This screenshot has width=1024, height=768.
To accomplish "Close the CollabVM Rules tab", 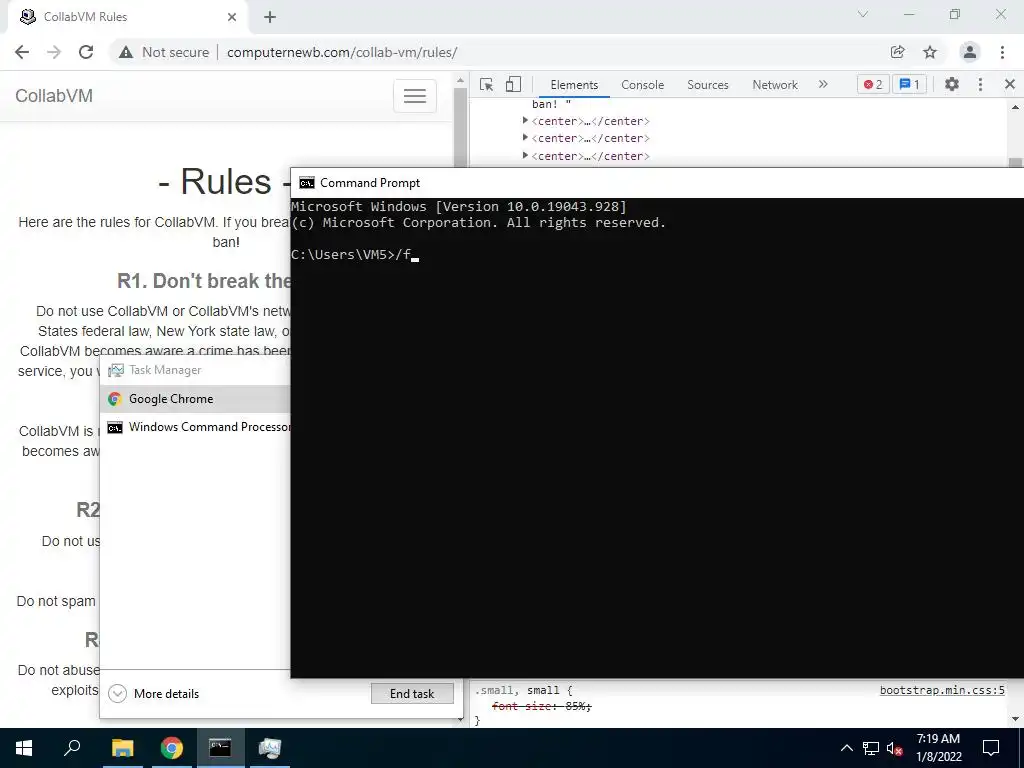I will coord(232,17).
